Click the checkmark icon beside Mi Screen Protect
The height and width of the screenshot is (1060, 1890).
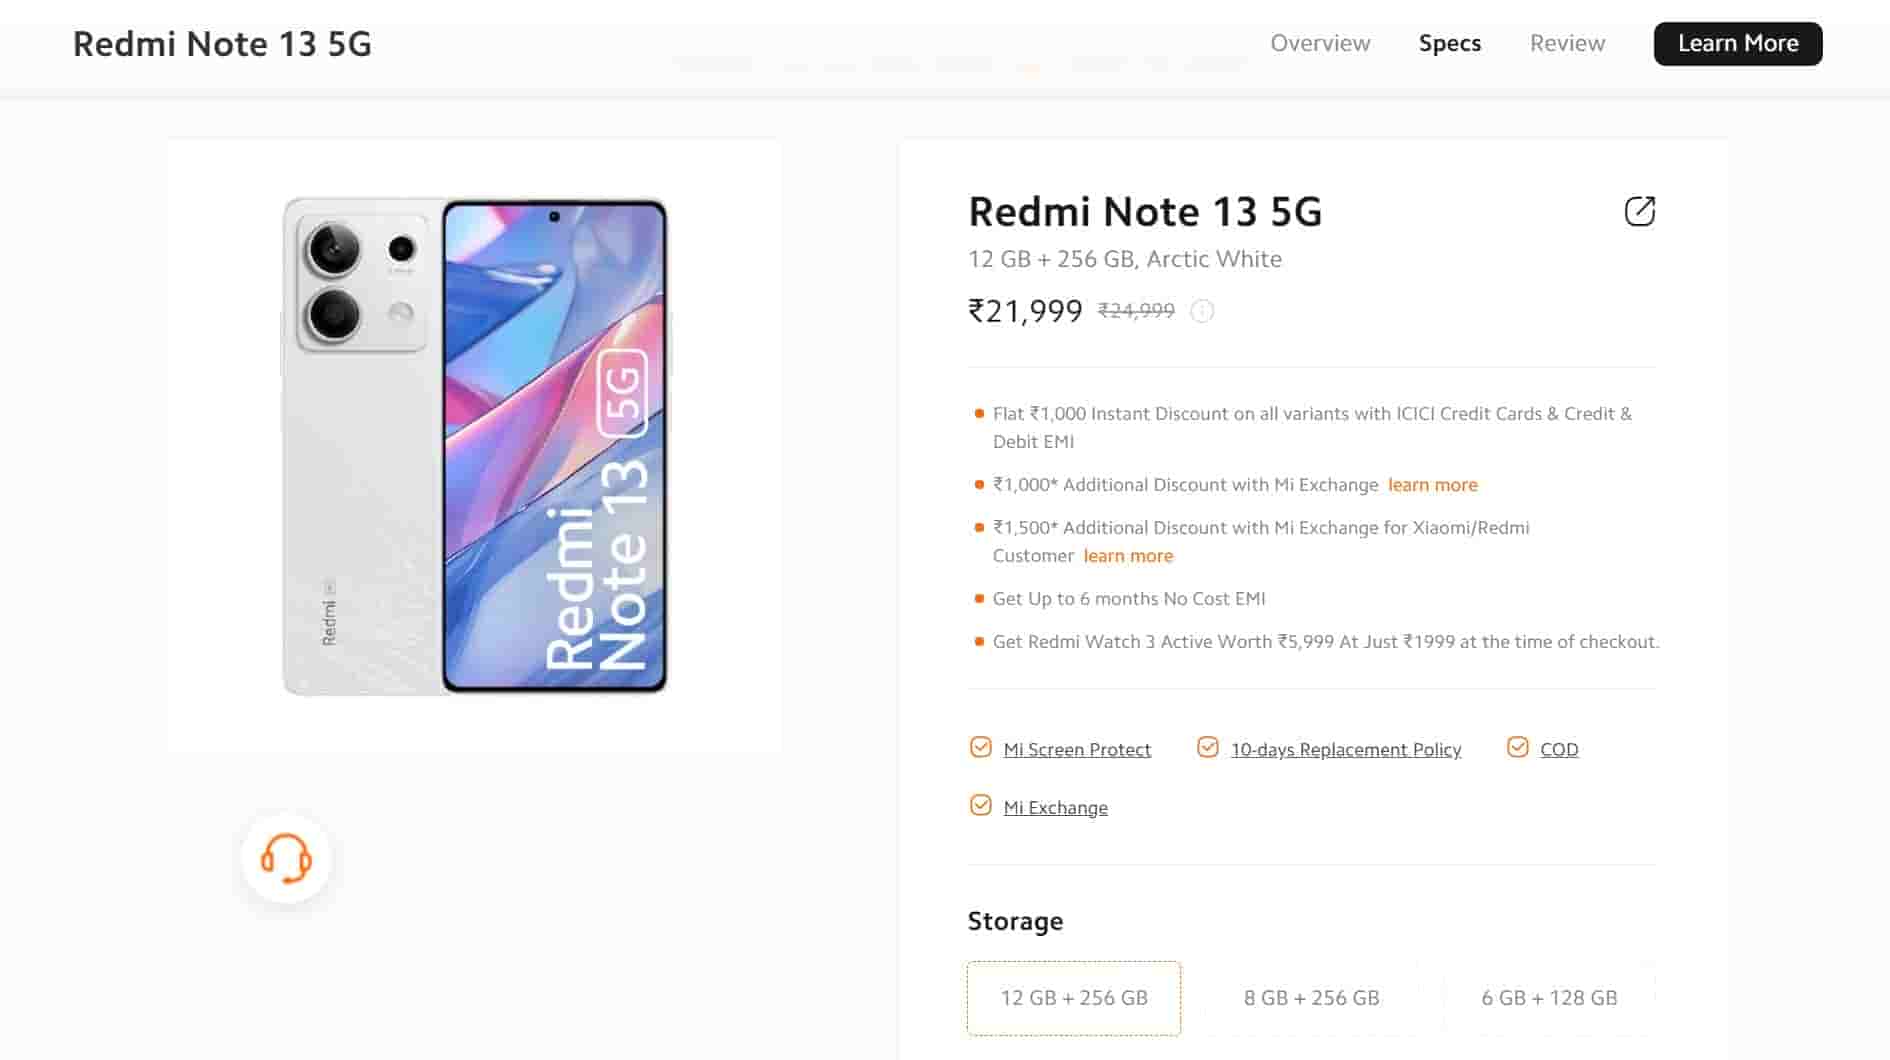coord(980,747)
